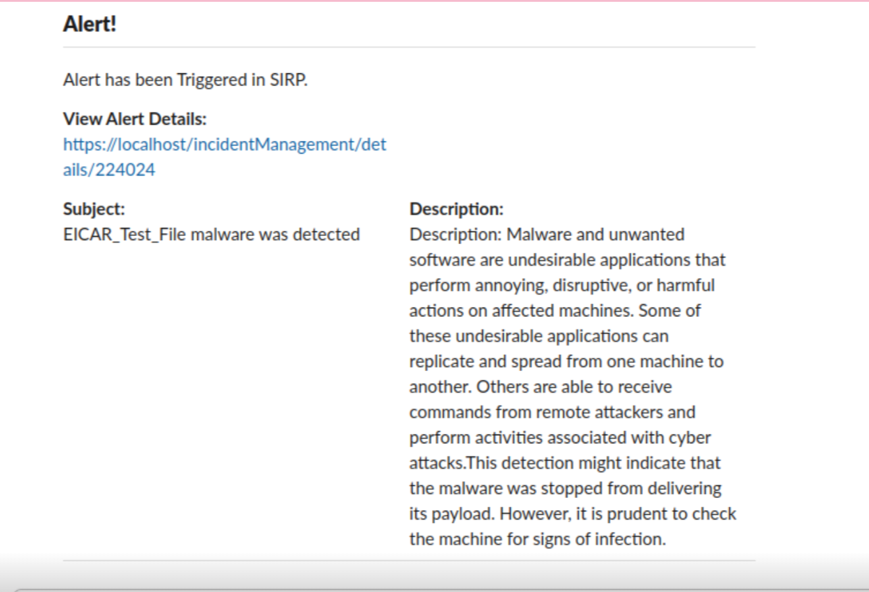Click the line 'its payload. However, it is prudent to check'
The width and height of the screenshot is (869, 592).
tap(573, 514)
